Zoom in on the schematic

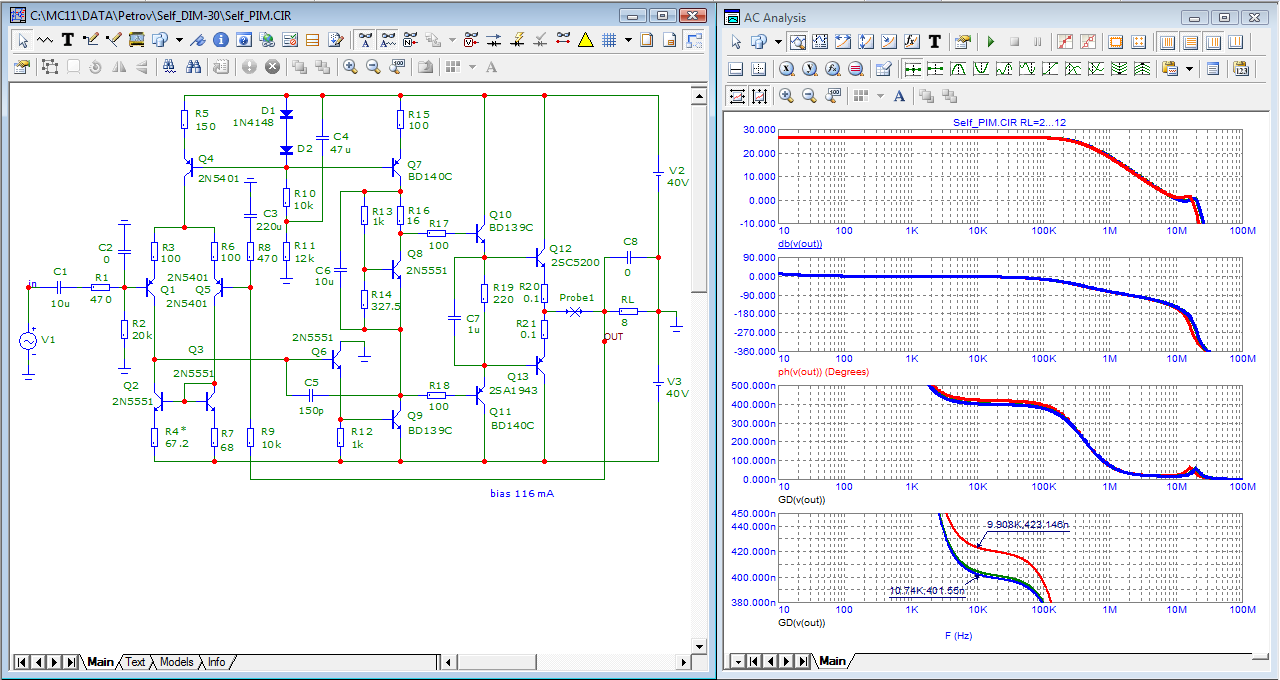pyautogui.click(x=350, y=66)
